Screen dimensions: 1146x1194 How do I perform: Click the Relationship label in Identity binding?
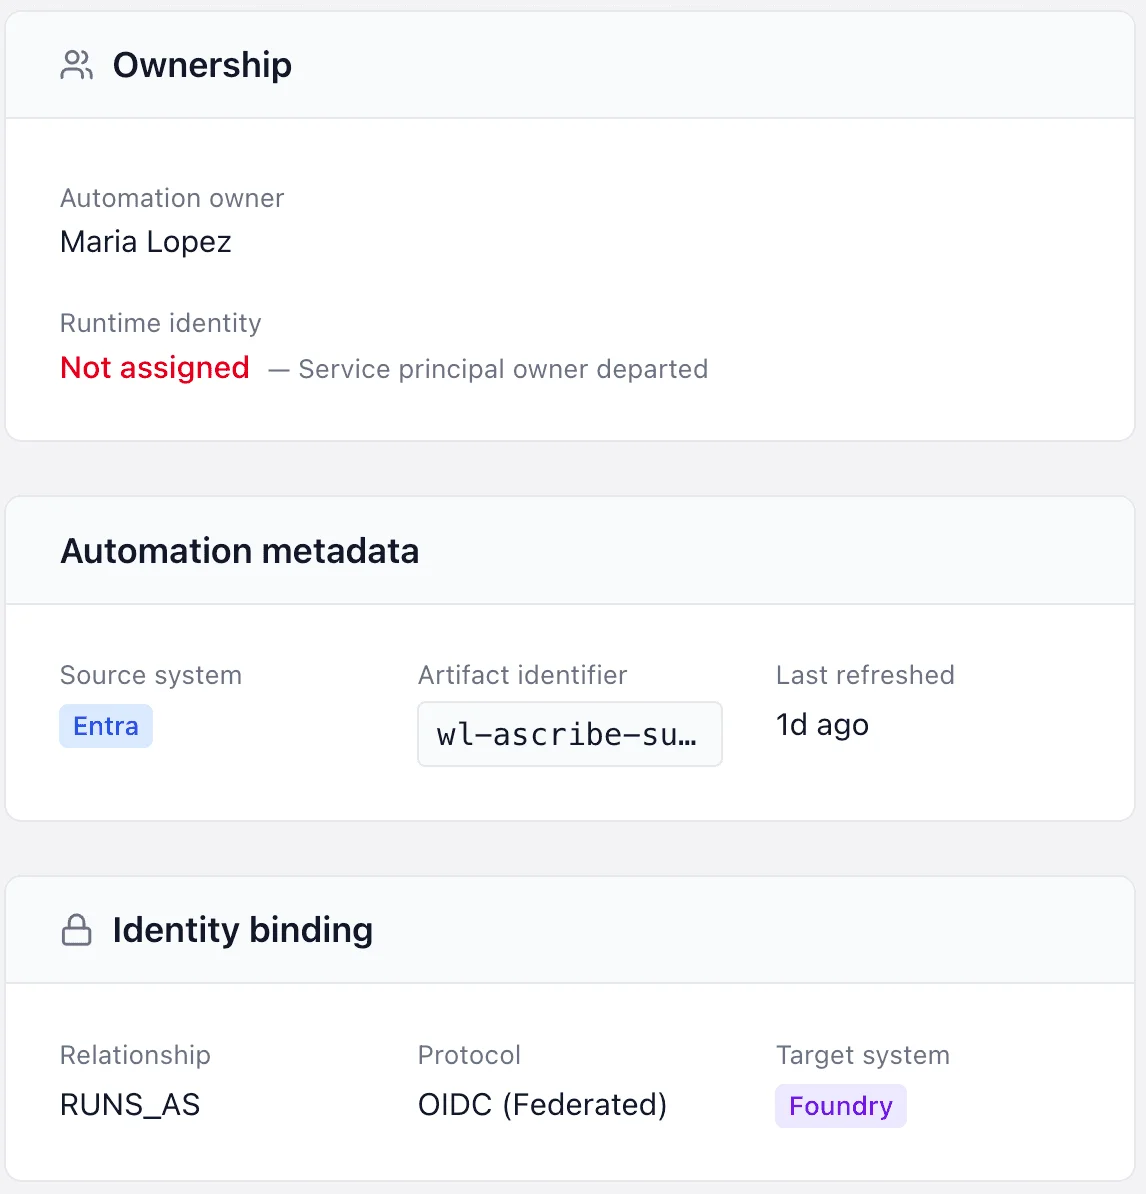135,1055
